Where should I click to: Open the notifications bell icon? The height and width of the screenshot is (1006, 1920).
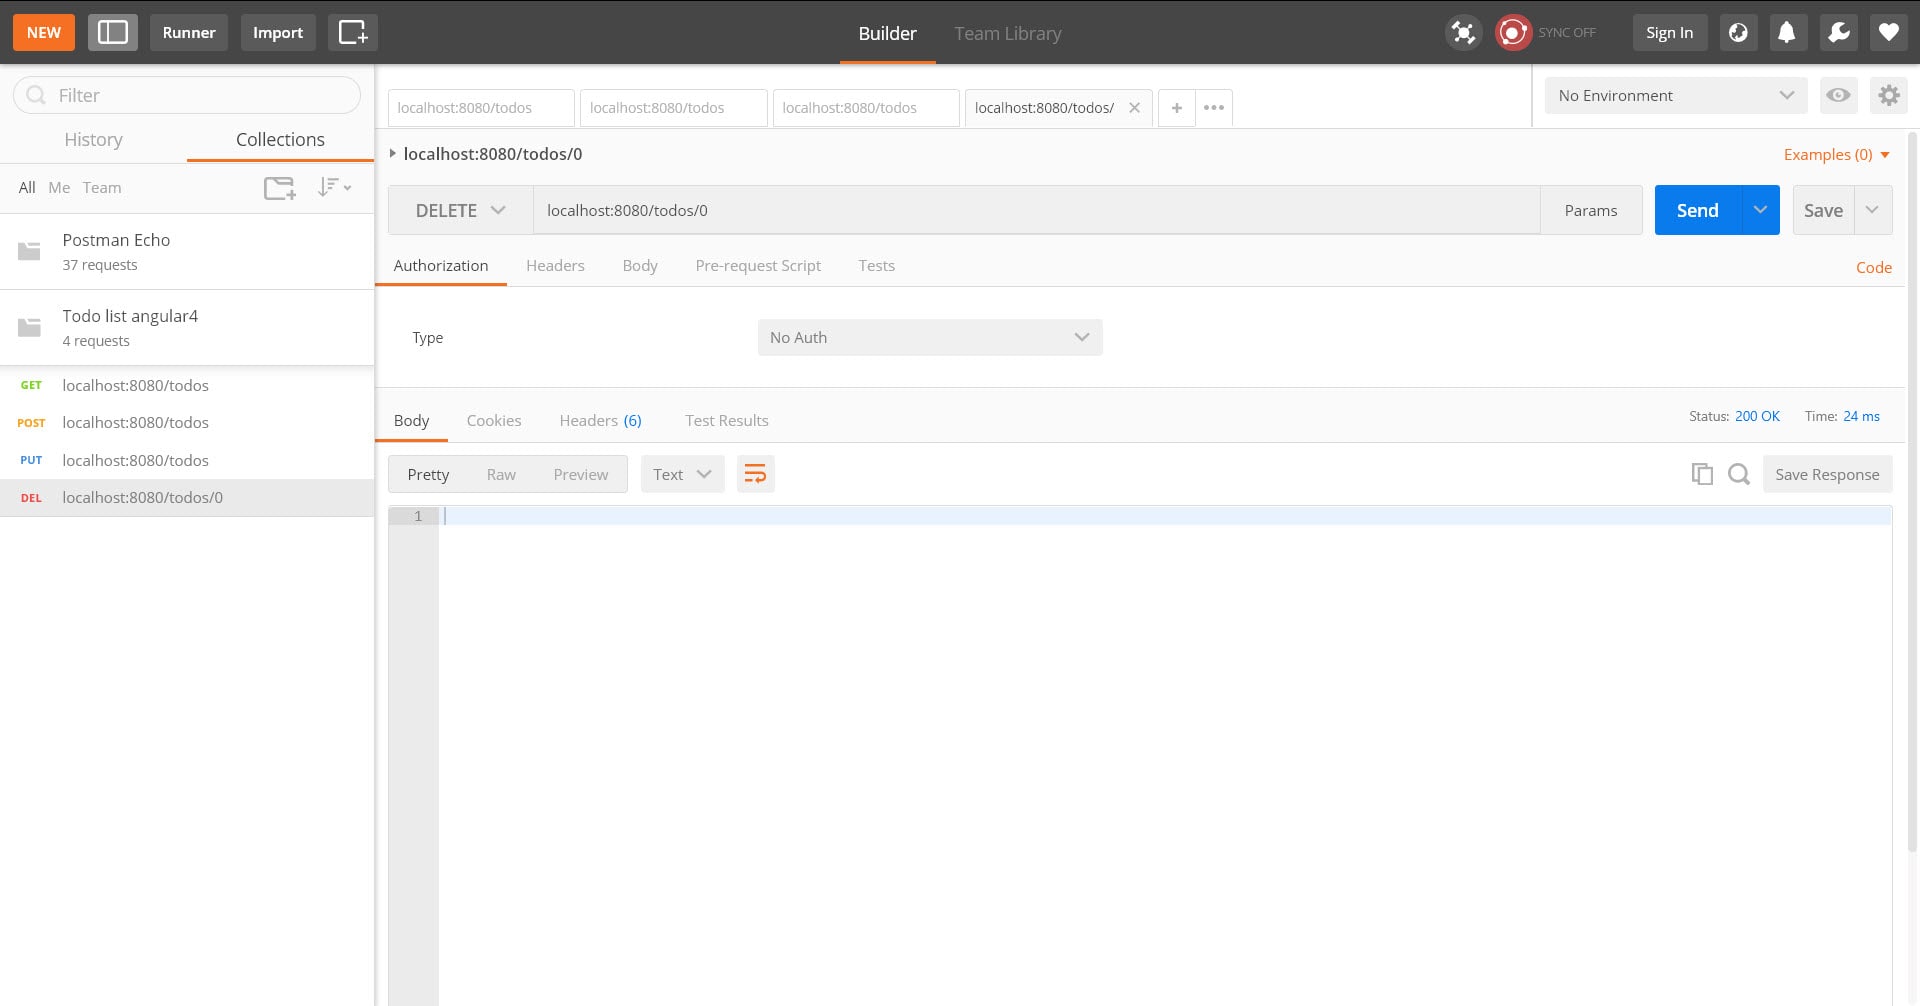pos(1787,32)
